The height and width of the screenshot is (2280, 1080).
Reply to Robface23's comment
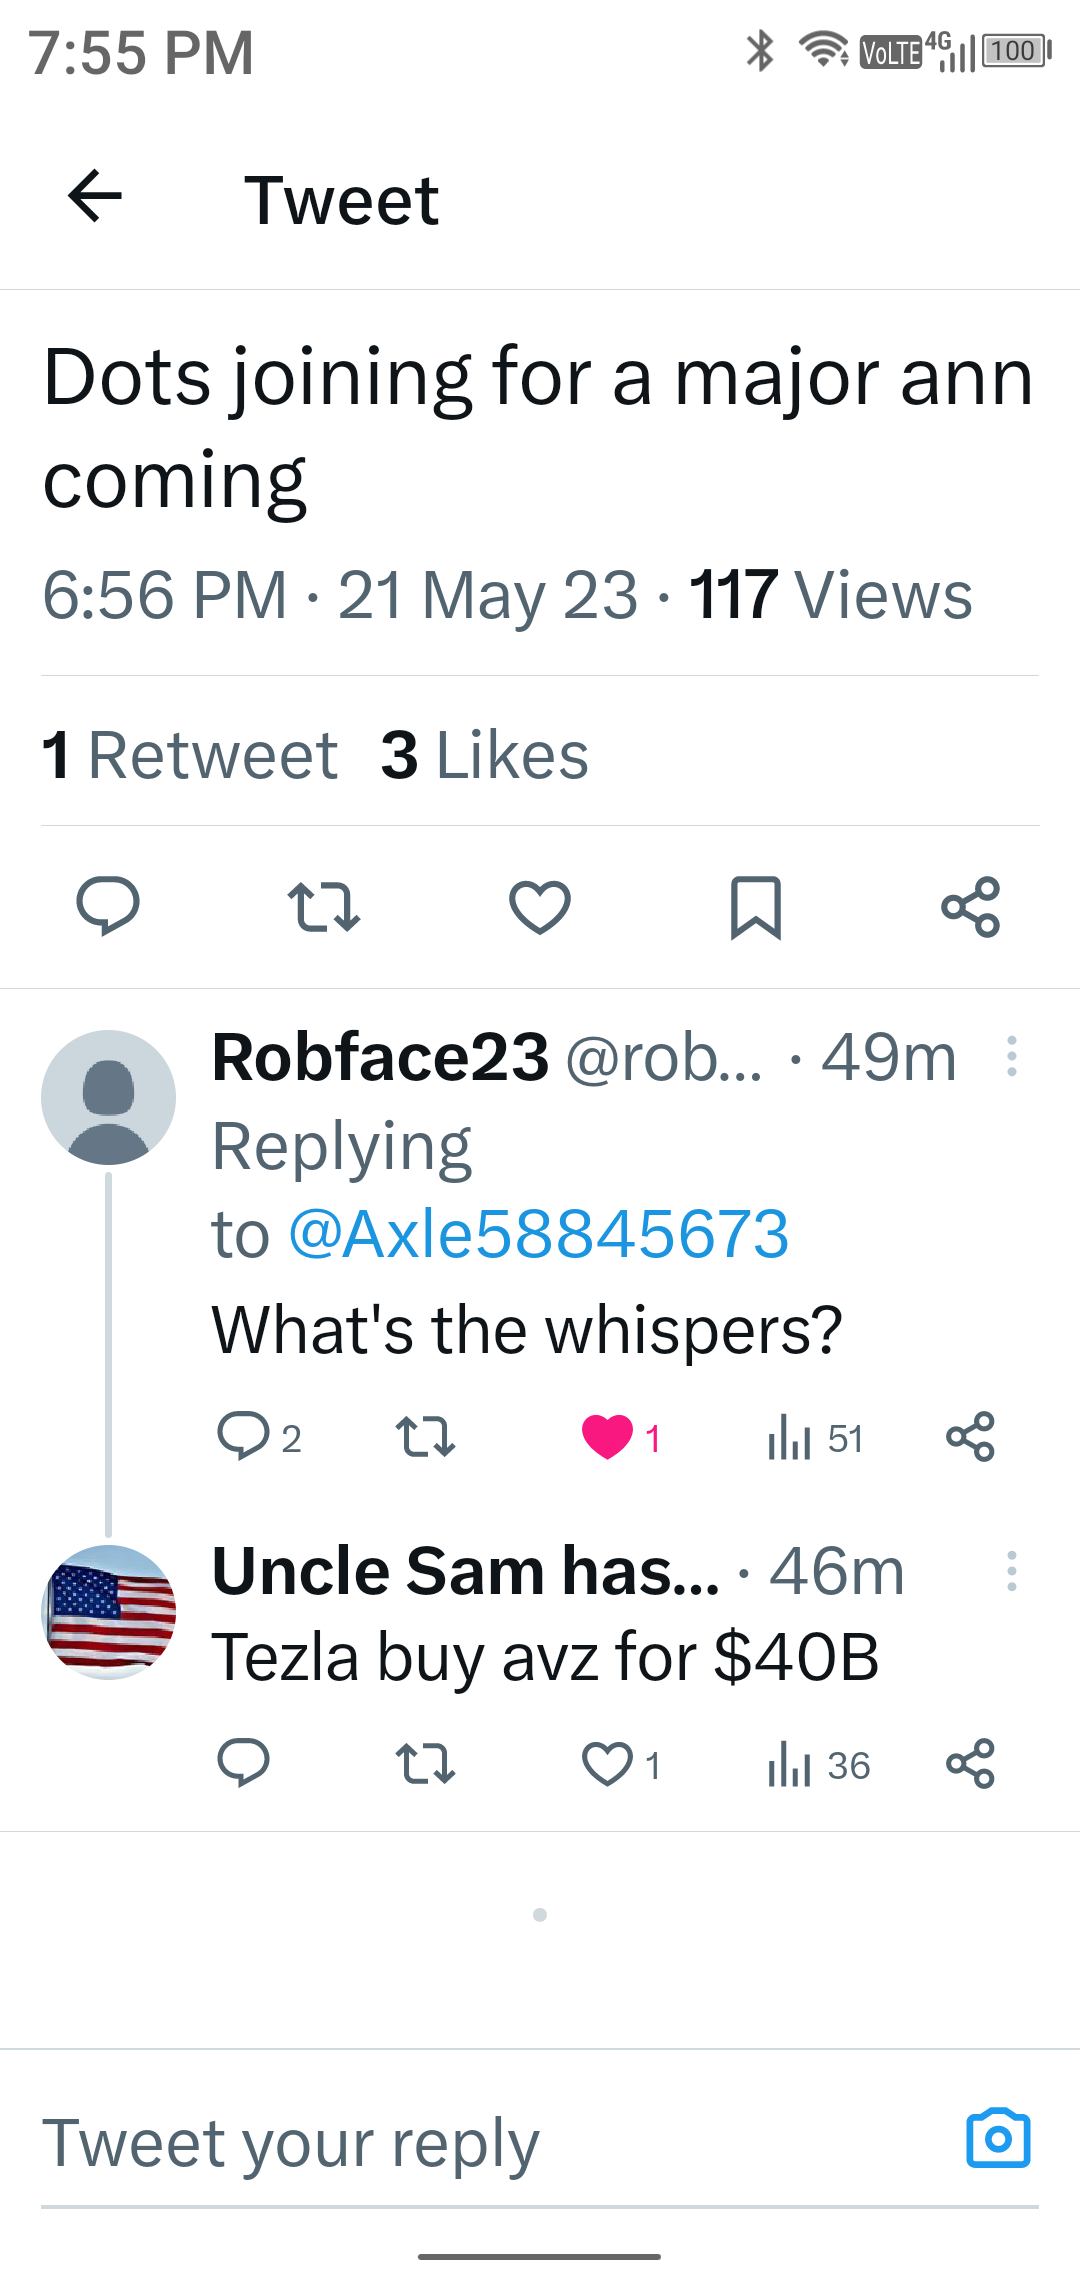coord(243,1438)
